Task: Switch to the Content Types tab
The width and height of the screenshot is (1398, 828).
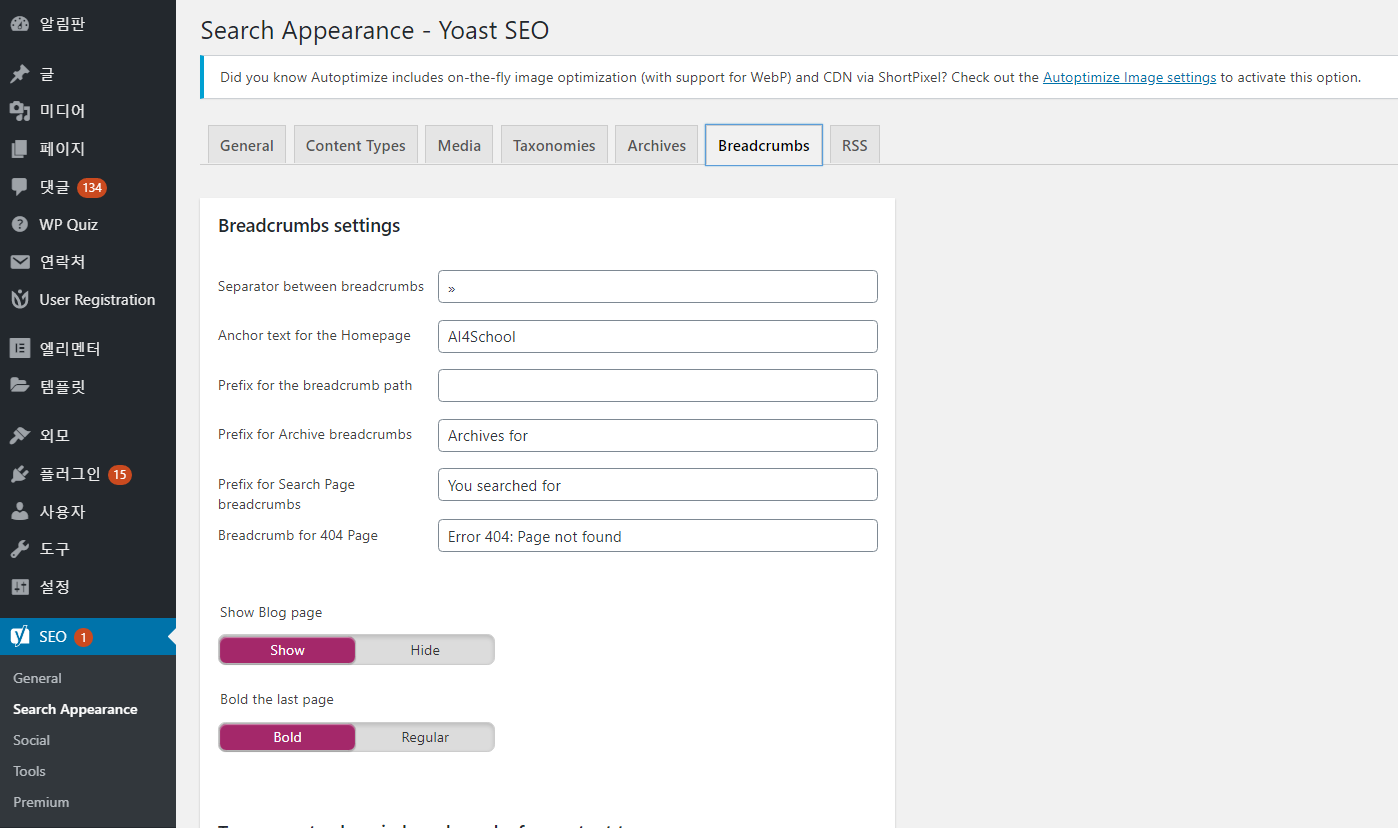Action: (355, 145)
